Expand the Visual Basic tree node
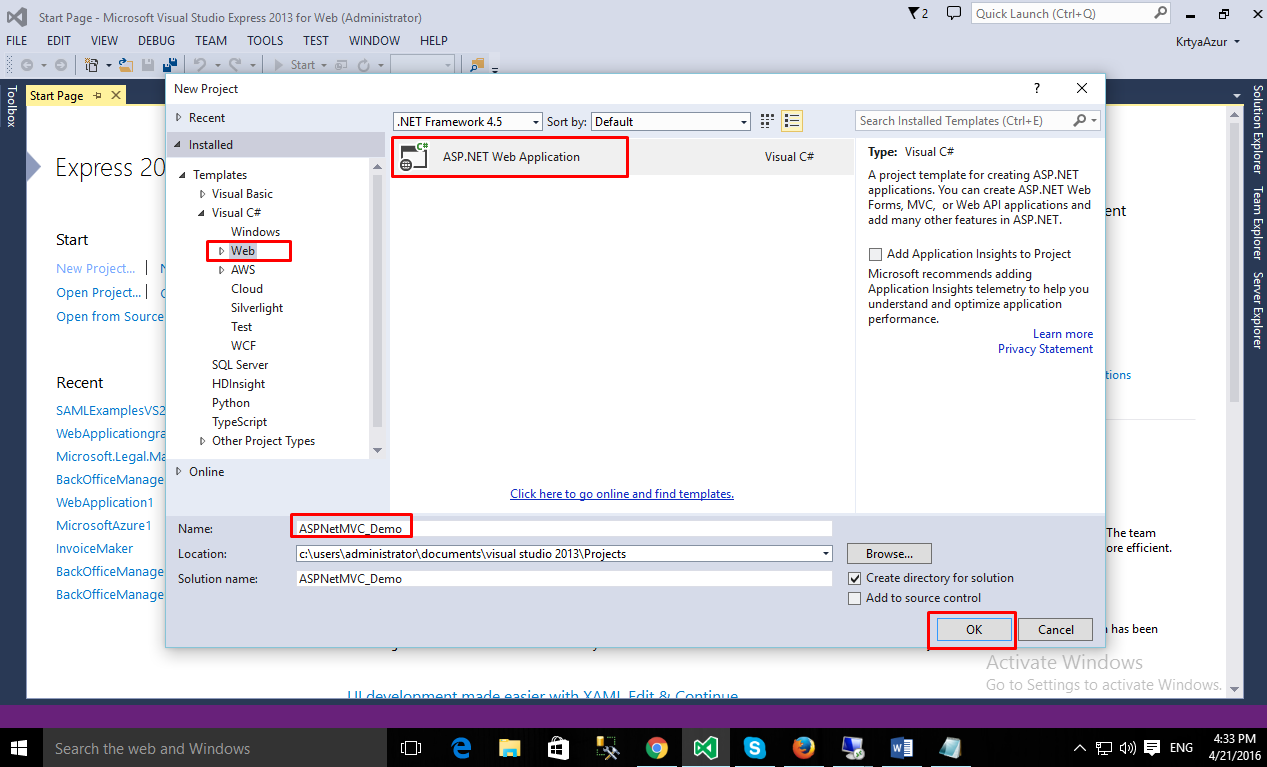The image size is (1267, 767). click(203, 194)
